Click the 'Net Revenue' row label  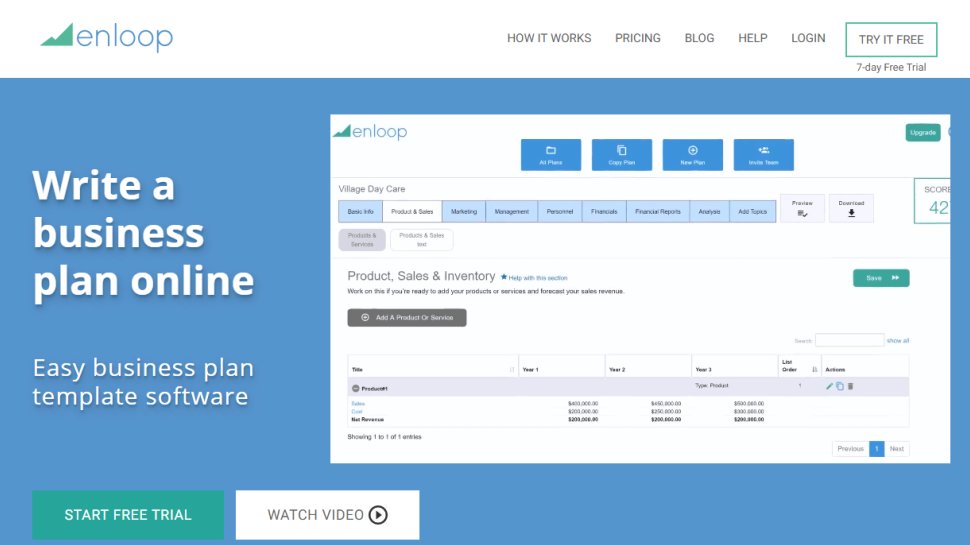click(x=367, y=419)
